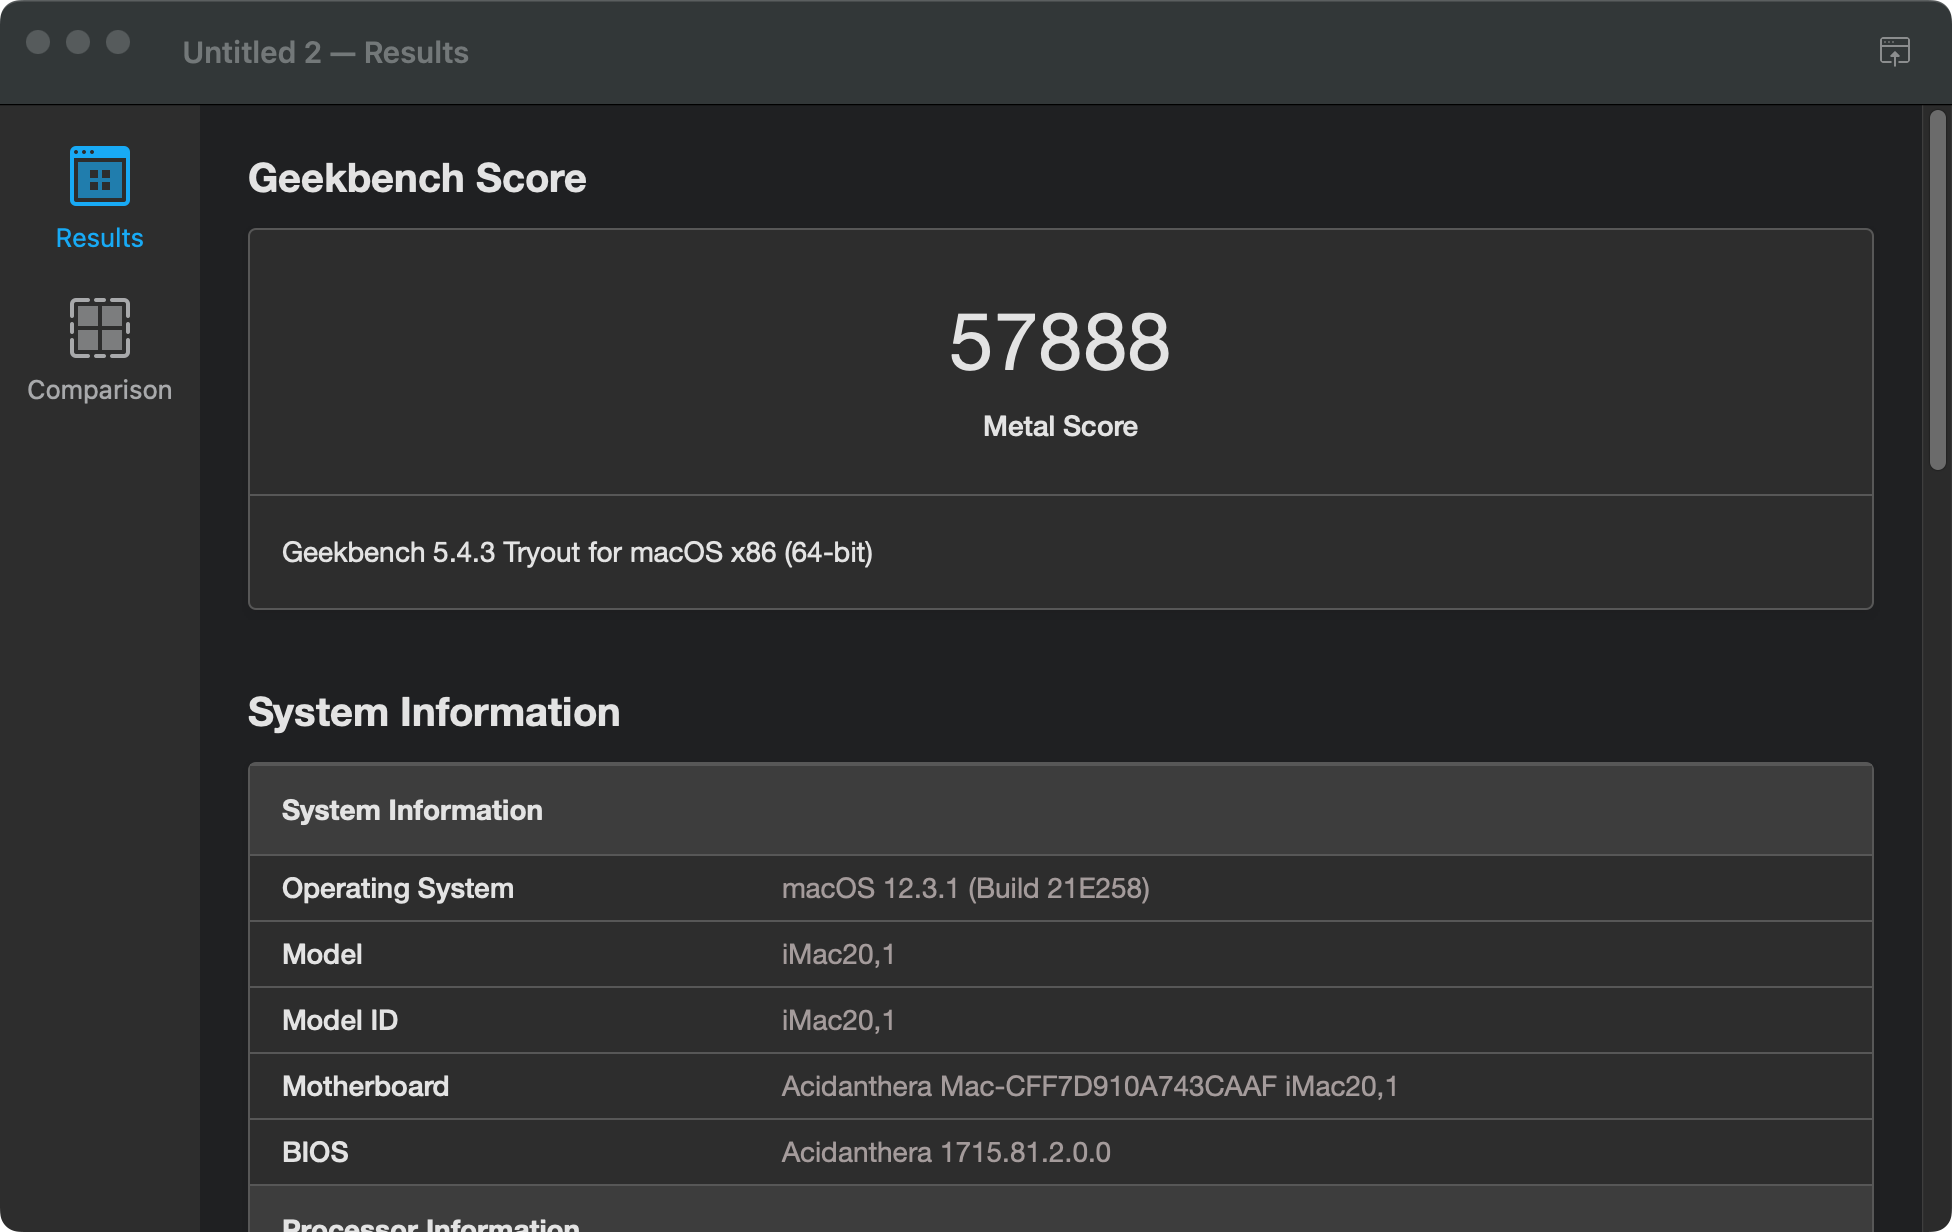Click the Motherboard Acidanthera value text
This screenshot has height=1232, width=1952.
(x=1089, y=1086)
